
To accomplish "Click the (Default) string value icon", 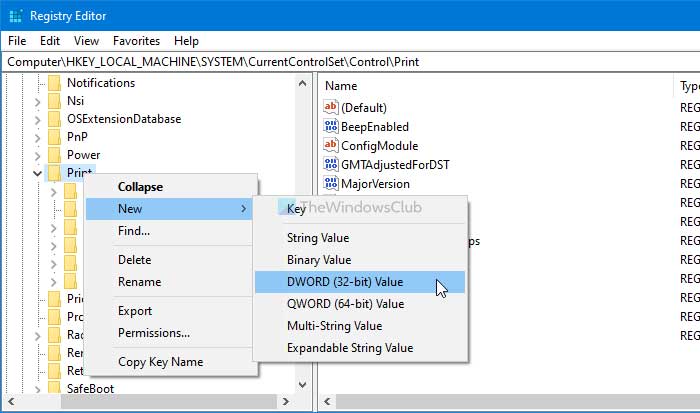I will [331, 107].
